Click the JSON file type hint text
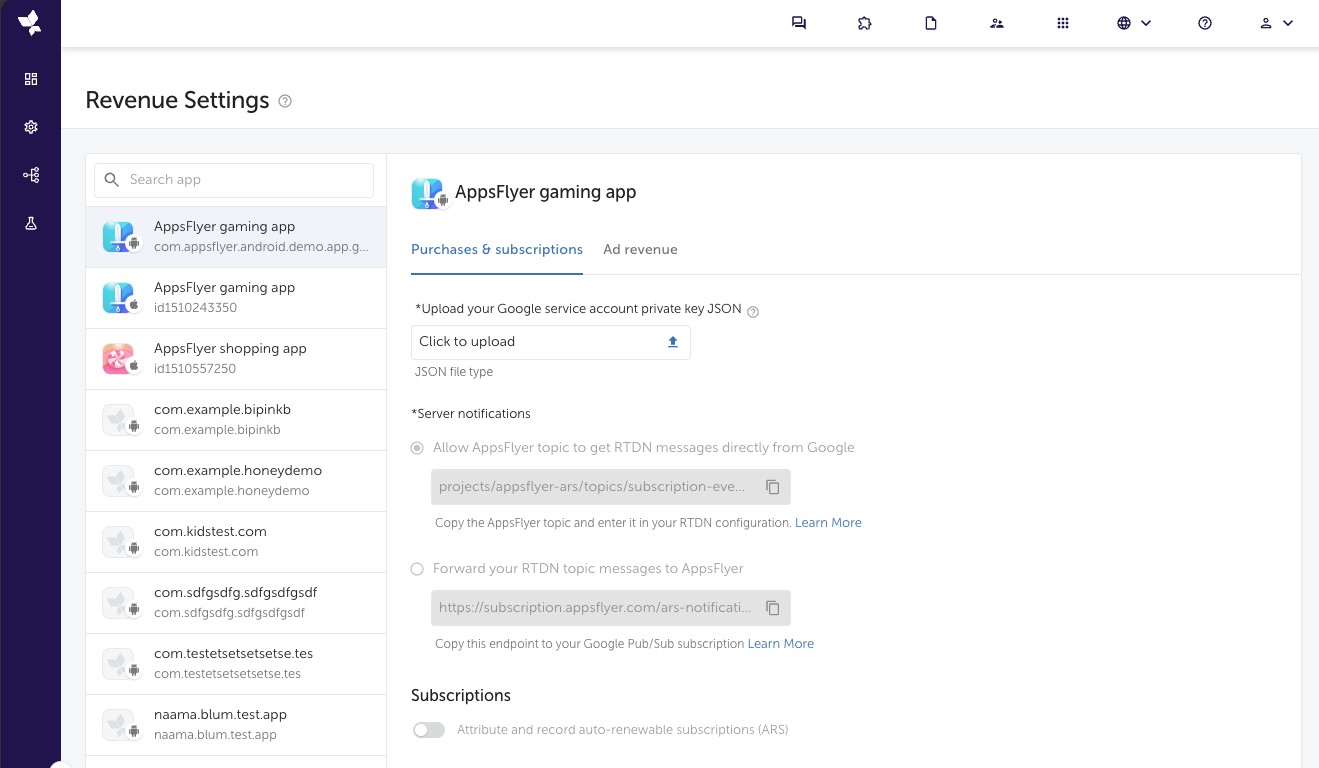Viewport: 1319px width, 768px height. click(x=454, y=372)
